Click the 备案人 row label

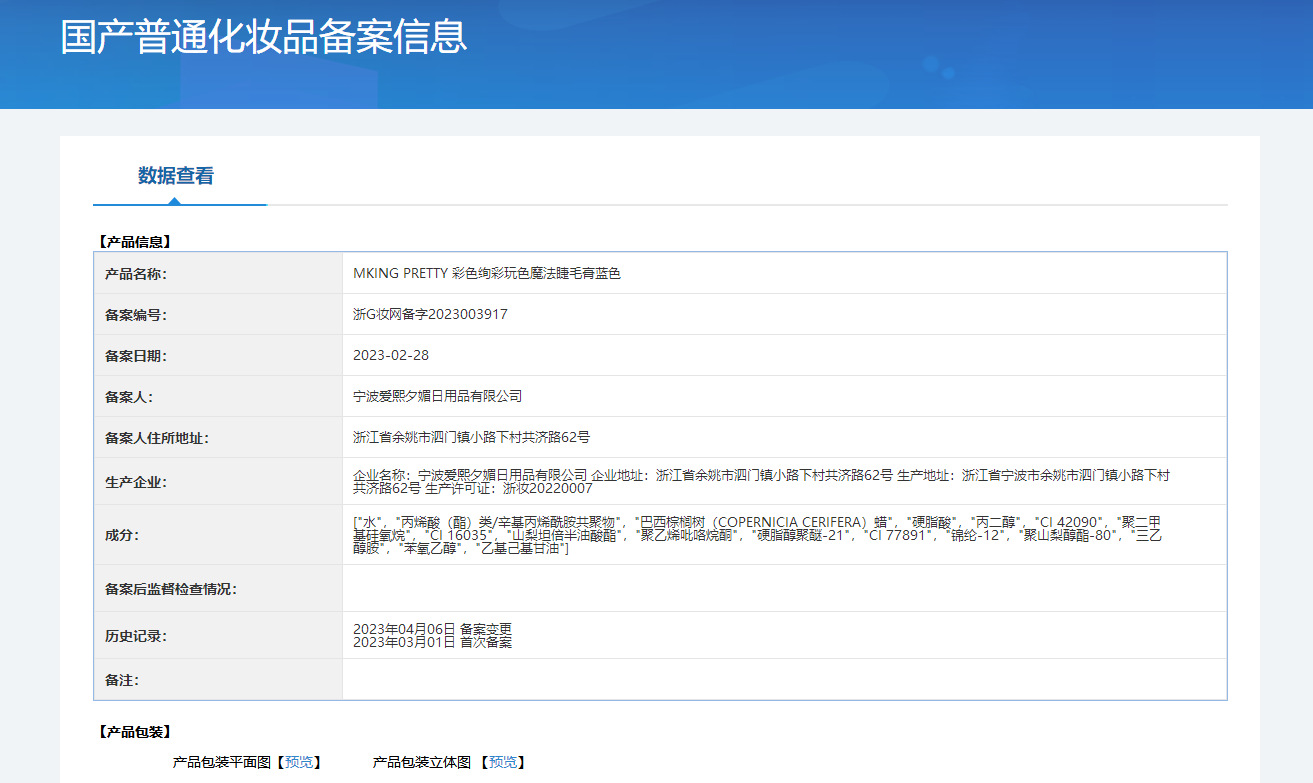coord(129,397)
